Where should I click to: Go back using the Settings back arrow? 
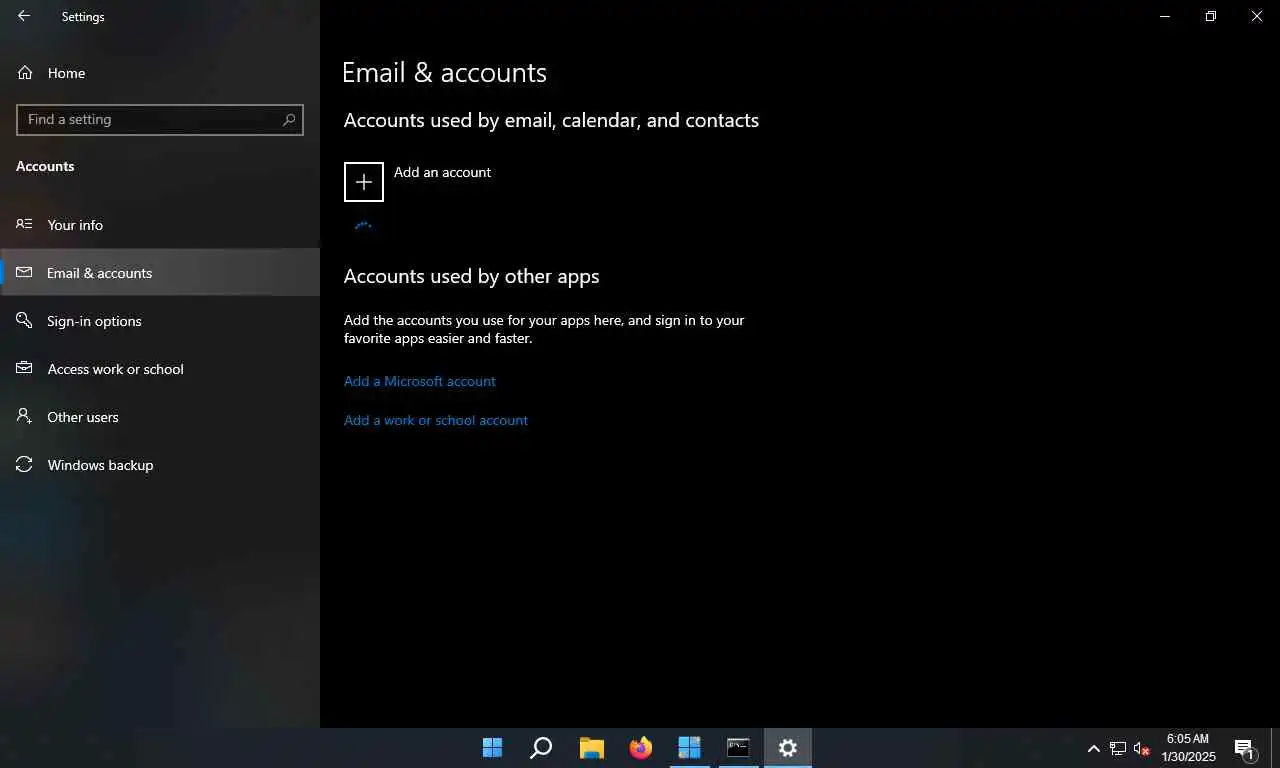click(x=24, y=16)
